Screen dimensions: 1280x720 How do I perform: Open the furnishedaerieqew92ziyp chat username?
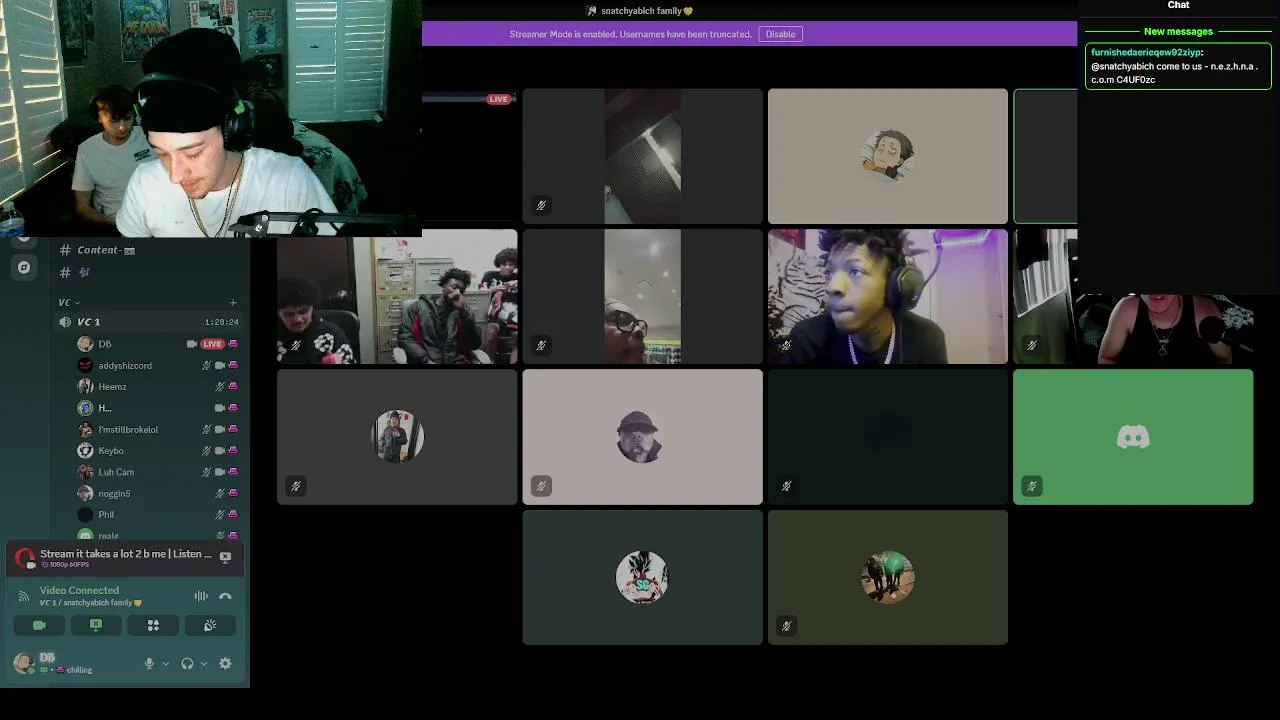[1145, 52]
